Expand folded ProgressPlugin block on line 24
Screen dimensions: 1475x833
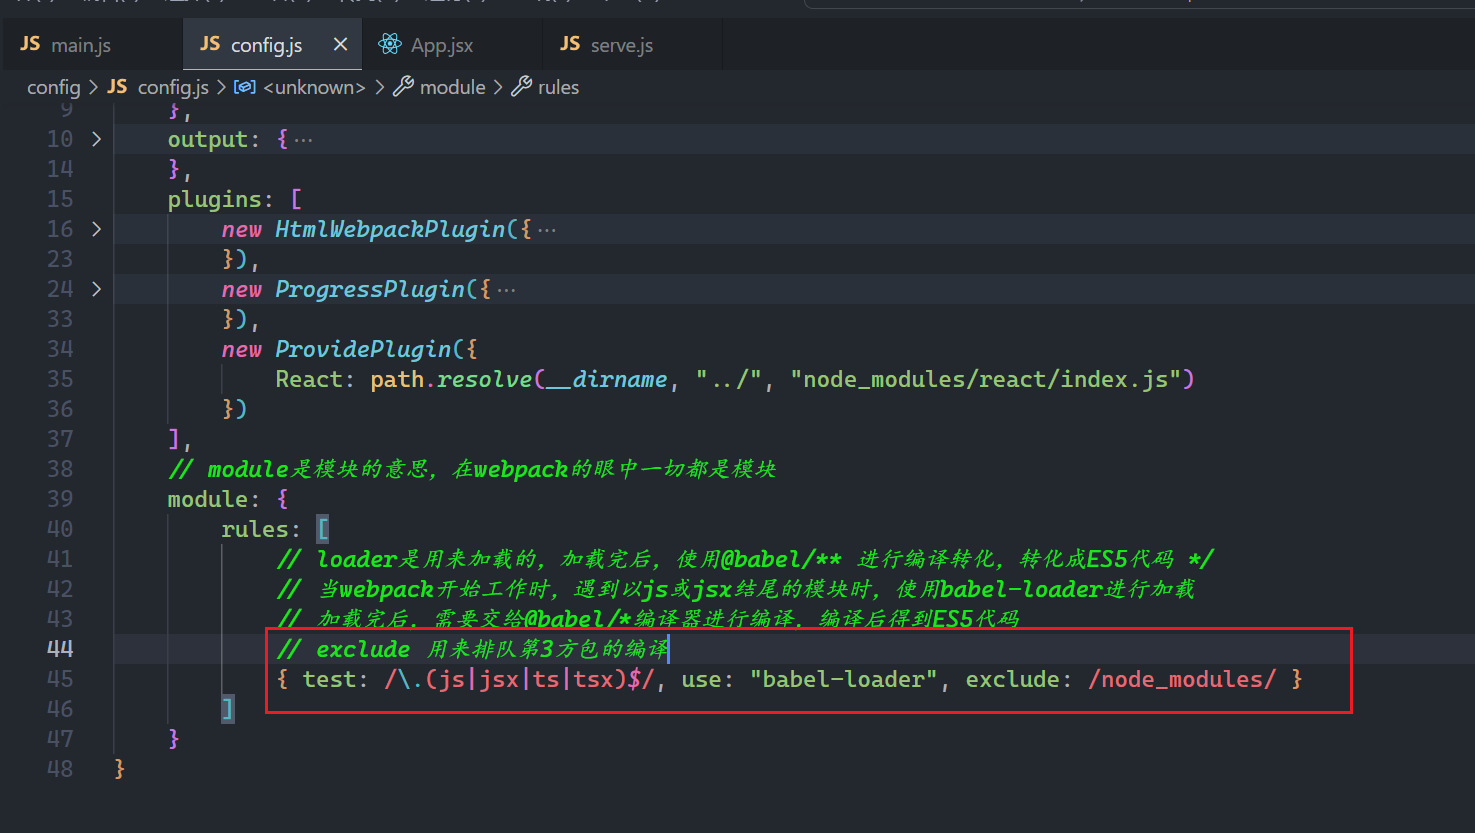click(x=96, y=289)
